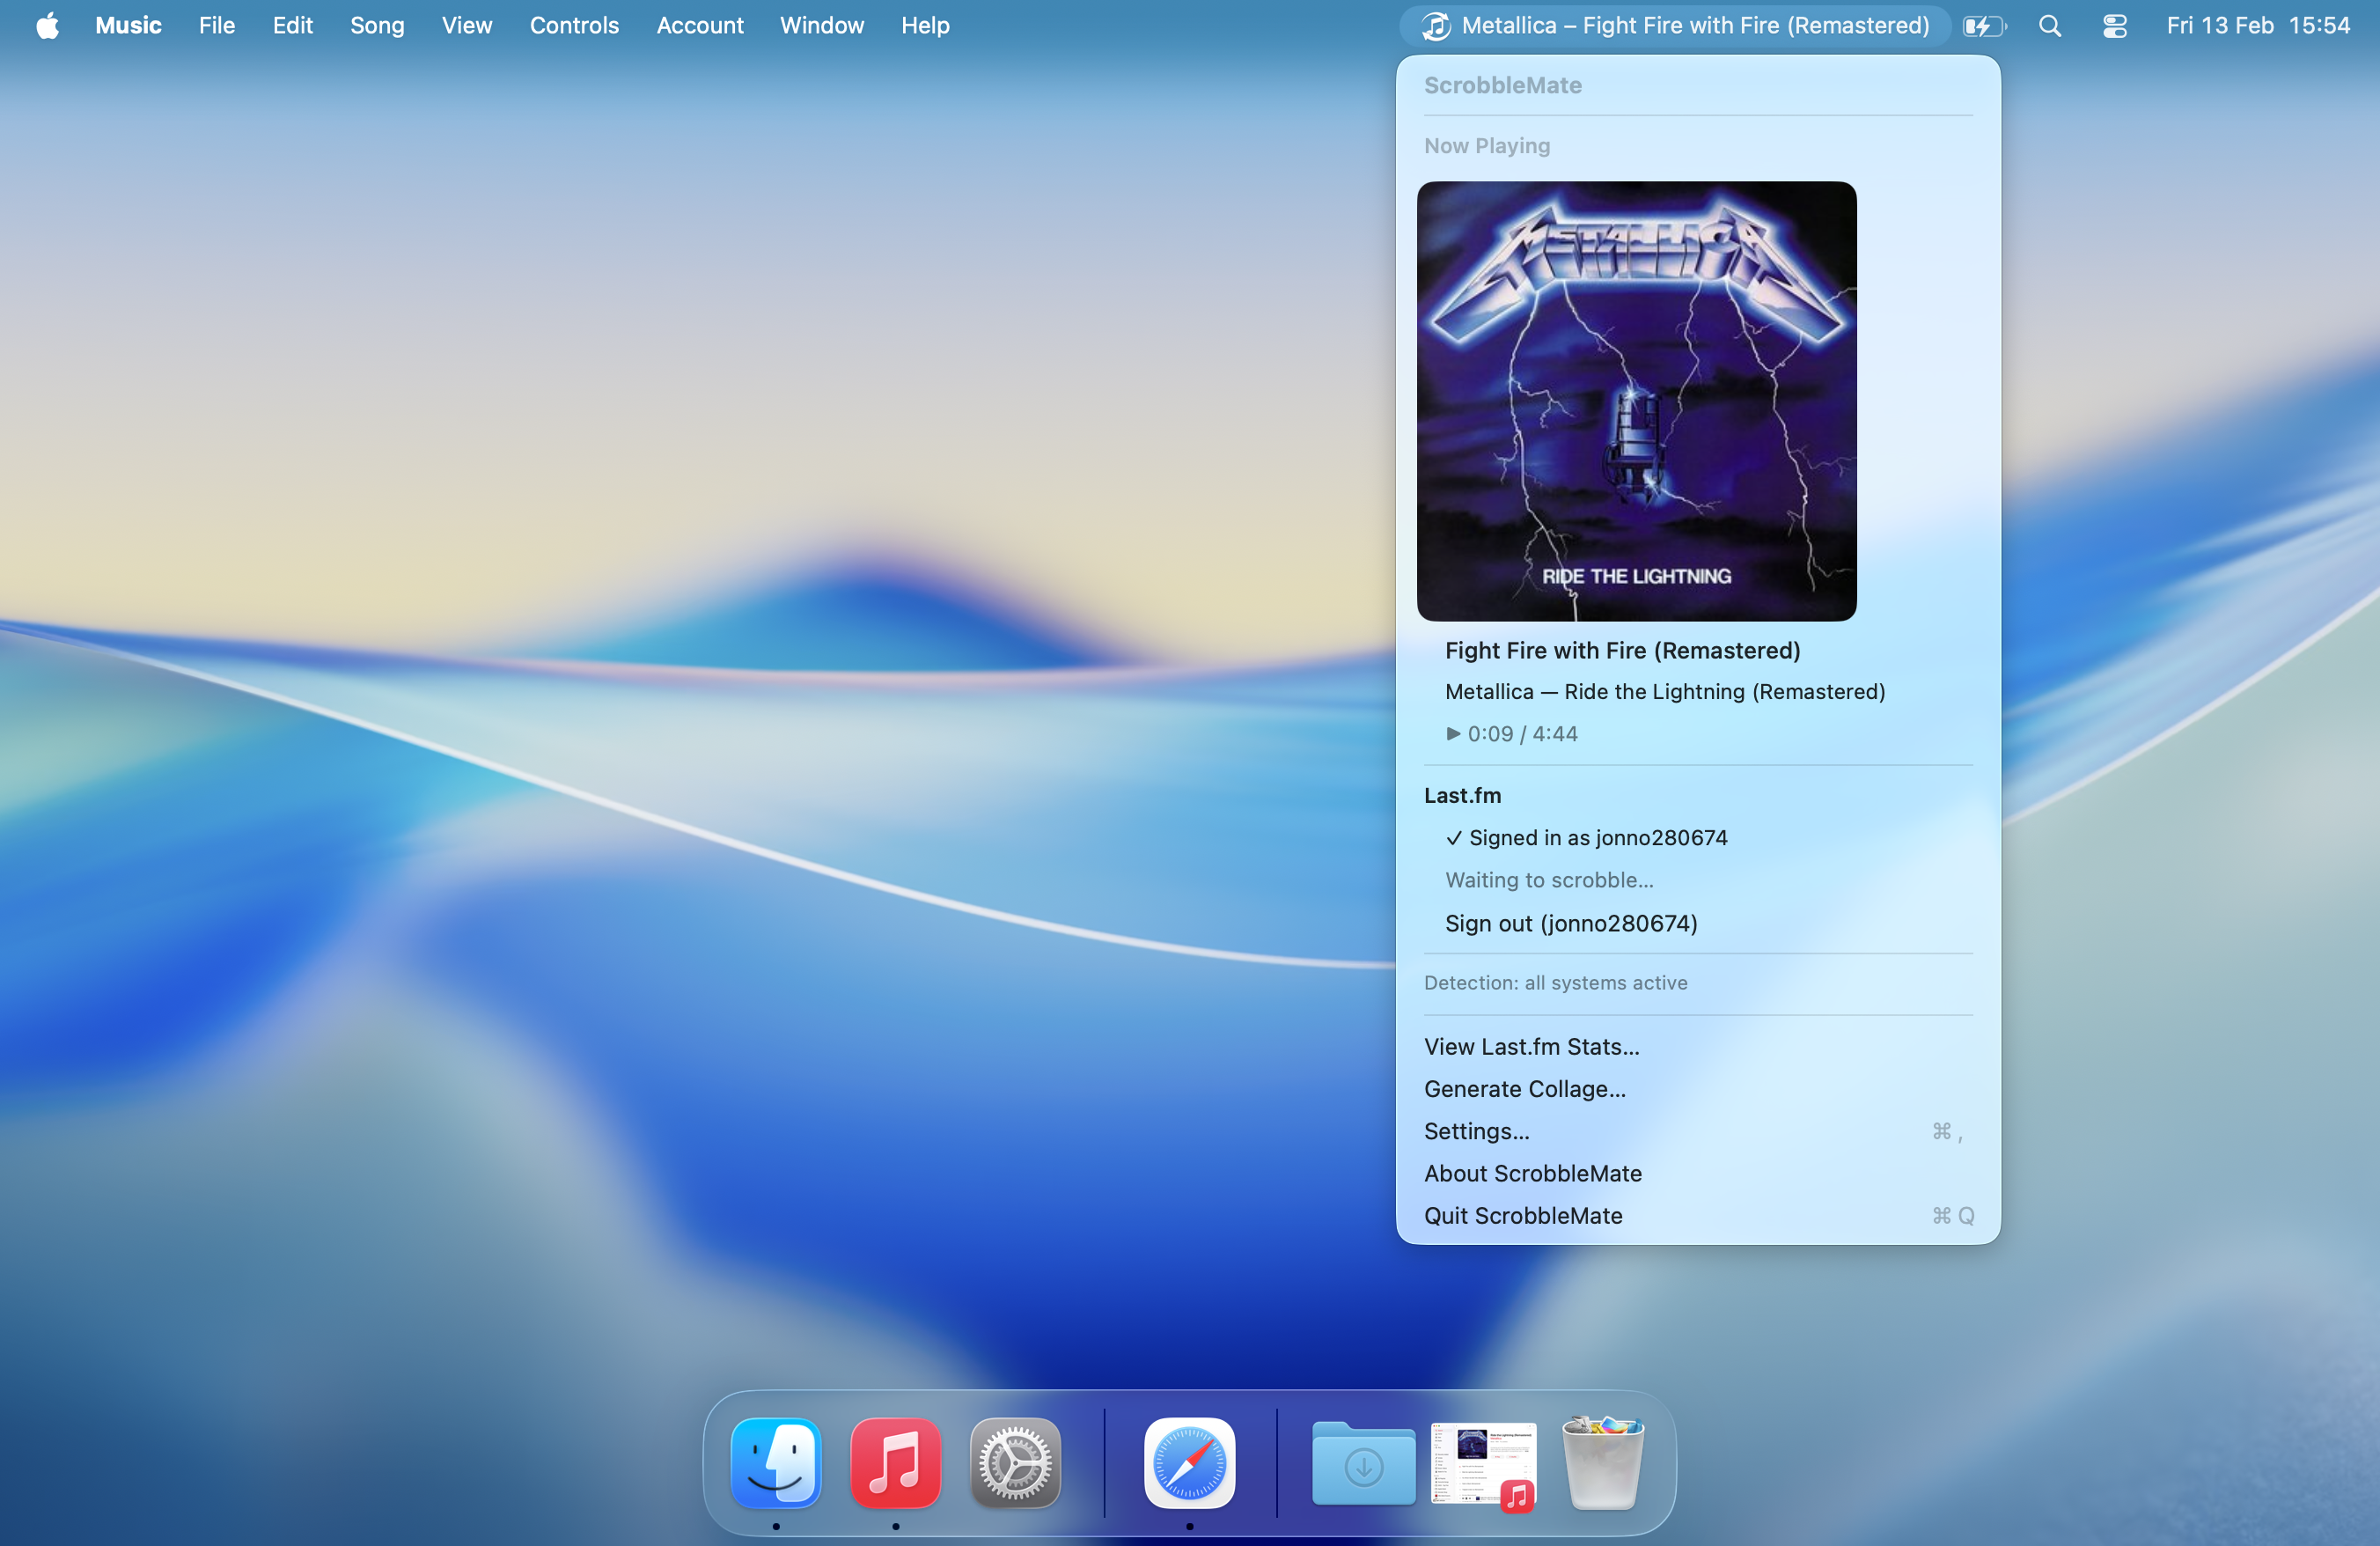
Task: Open Safari from the Dock
Action: tap(1189, 1463)
